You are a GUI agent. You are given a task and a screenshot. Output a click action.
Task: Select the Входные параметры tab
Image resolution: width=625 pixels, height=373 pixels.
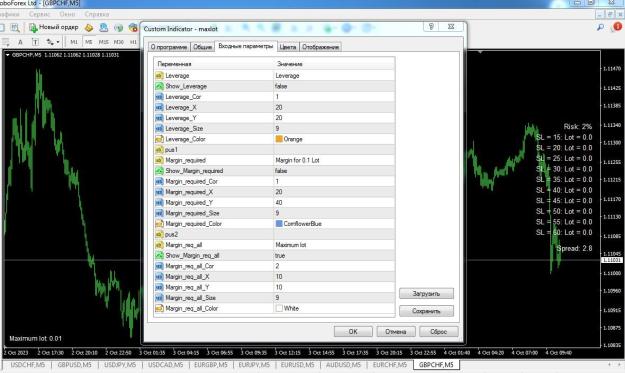tap(246, 46)
